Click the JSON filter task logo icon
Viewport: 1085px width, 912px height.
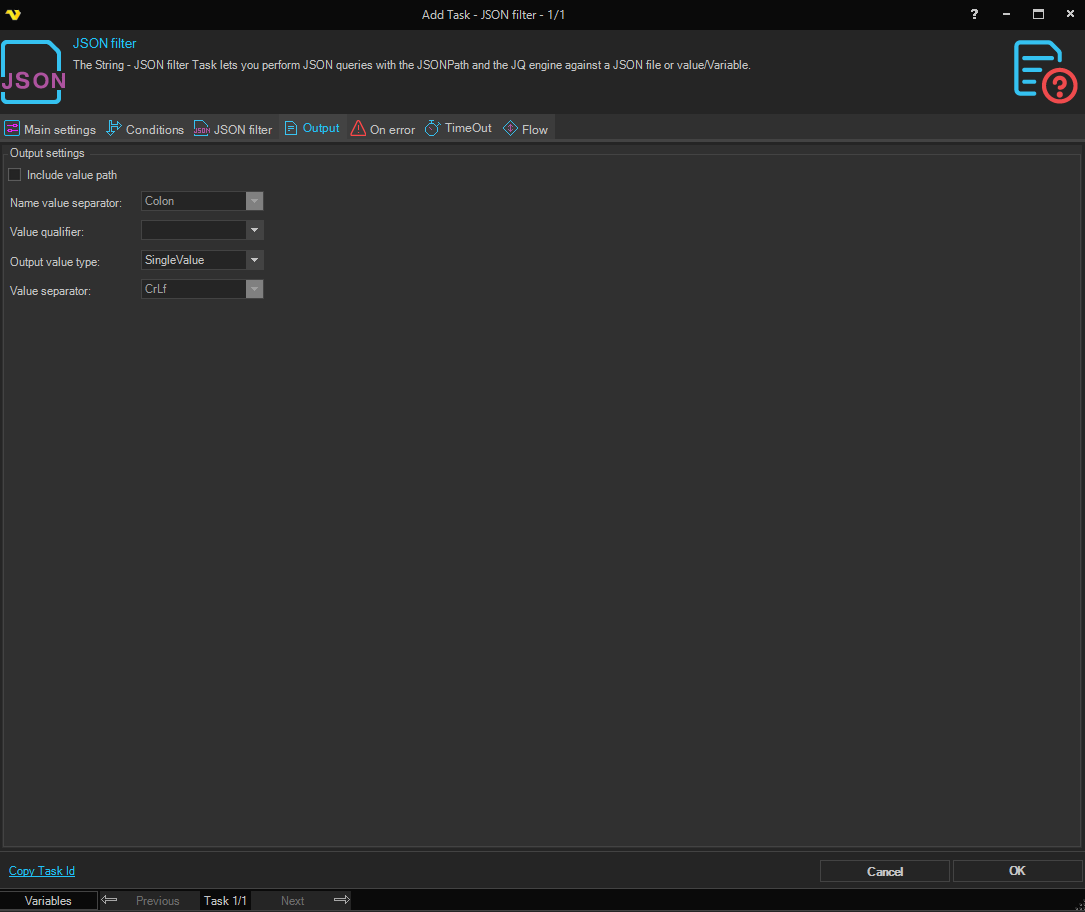click(33, 72)
